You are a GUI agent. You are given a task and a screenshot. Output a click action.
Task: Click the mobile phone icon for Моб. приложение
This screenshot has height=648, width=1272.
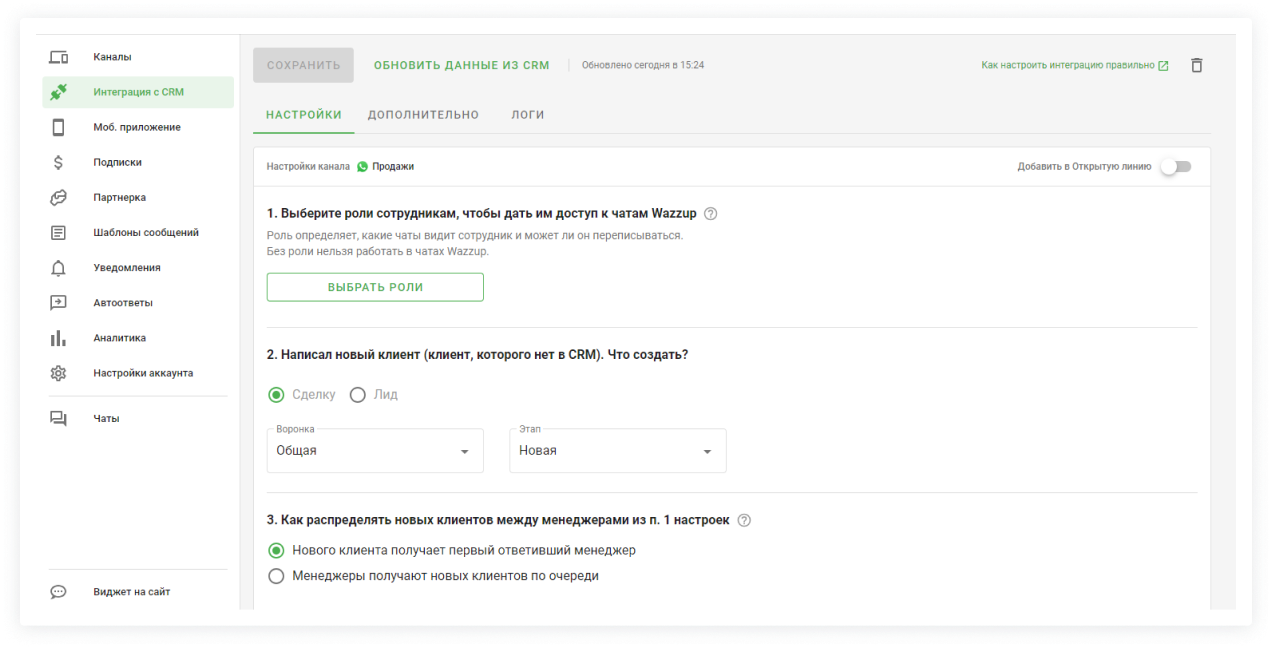pos(58,127)
